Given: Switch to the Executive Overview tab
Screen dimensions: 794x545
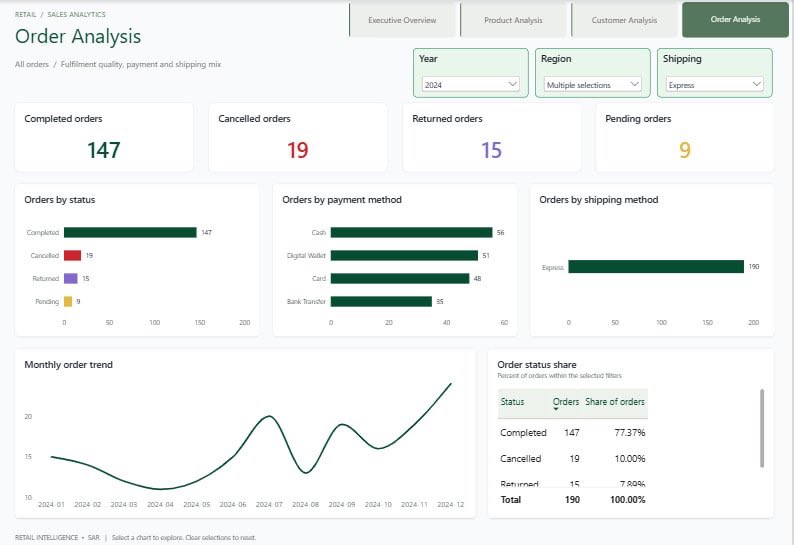Looking at the screenshot, I should tap(402, 20).
